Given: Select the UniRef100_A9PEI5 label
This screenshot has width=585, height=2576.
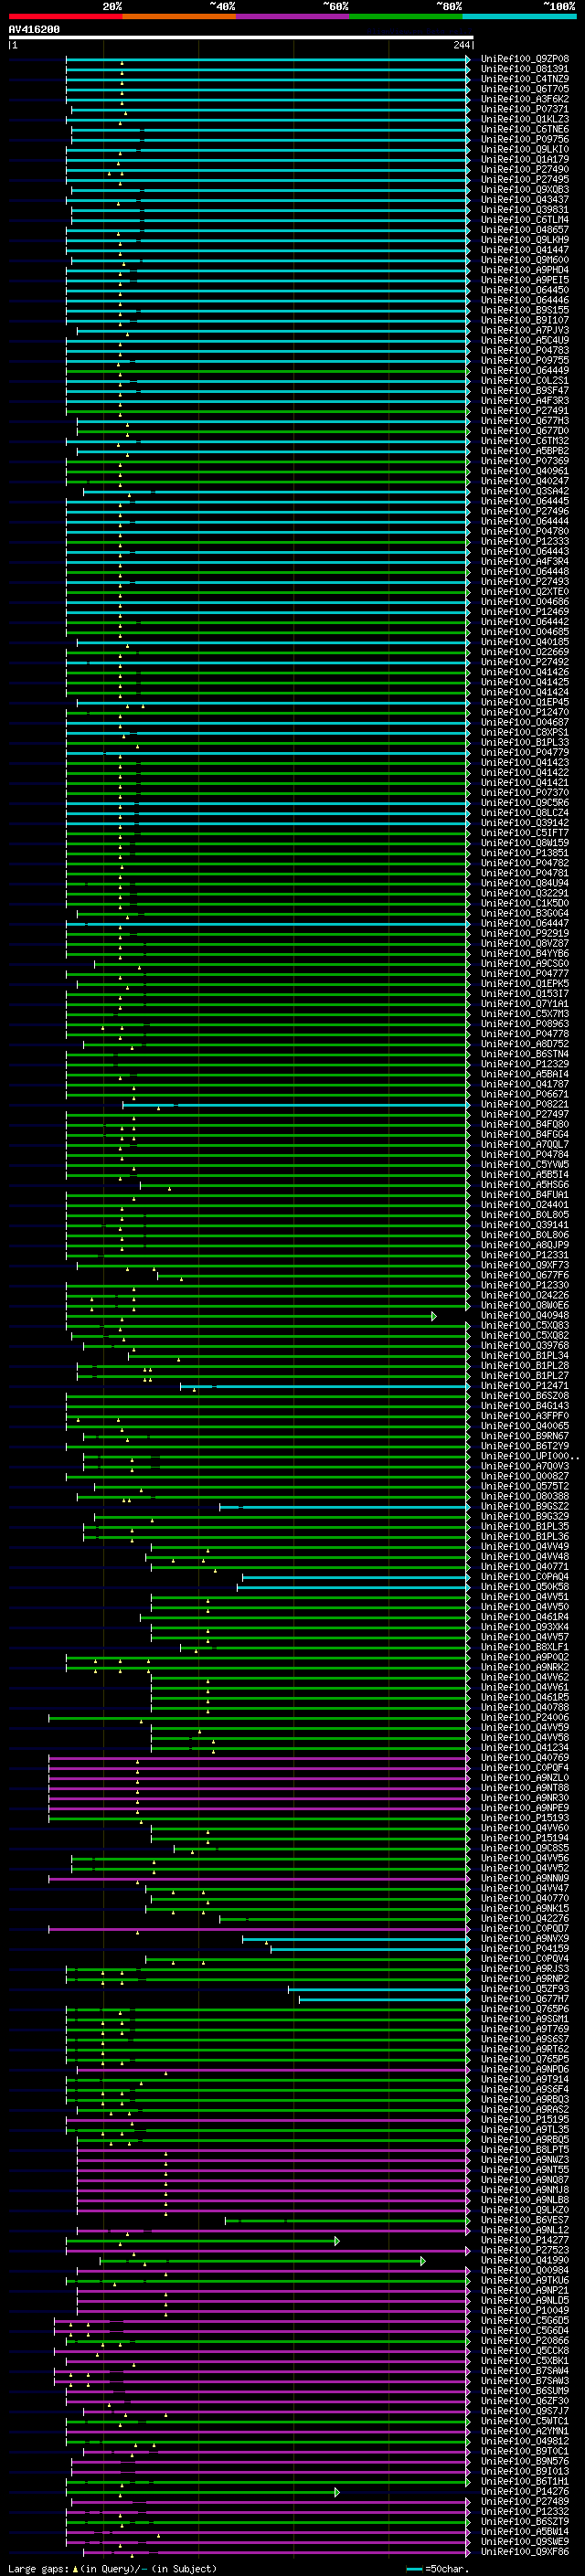Looking at the screenshot, I should click(x=525, y=280).
